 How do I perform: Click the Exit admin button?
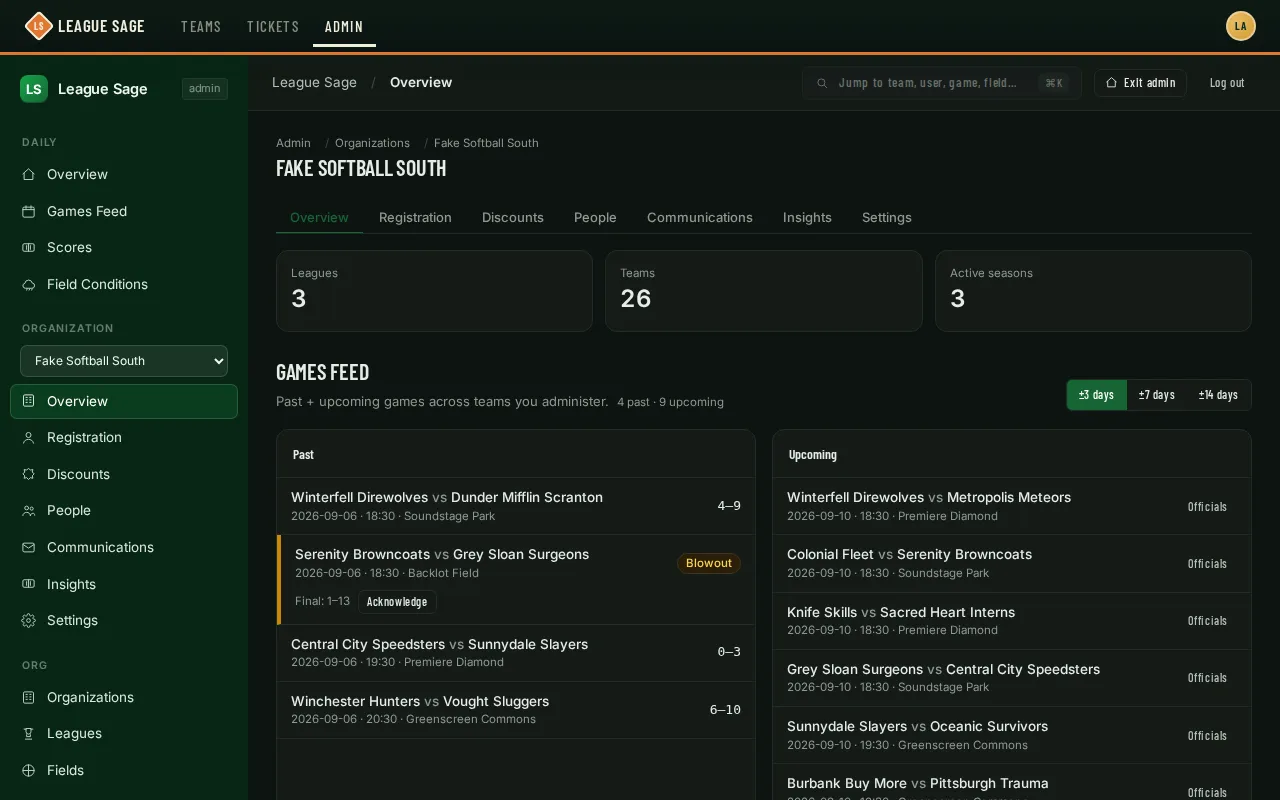pos(1140,83)
